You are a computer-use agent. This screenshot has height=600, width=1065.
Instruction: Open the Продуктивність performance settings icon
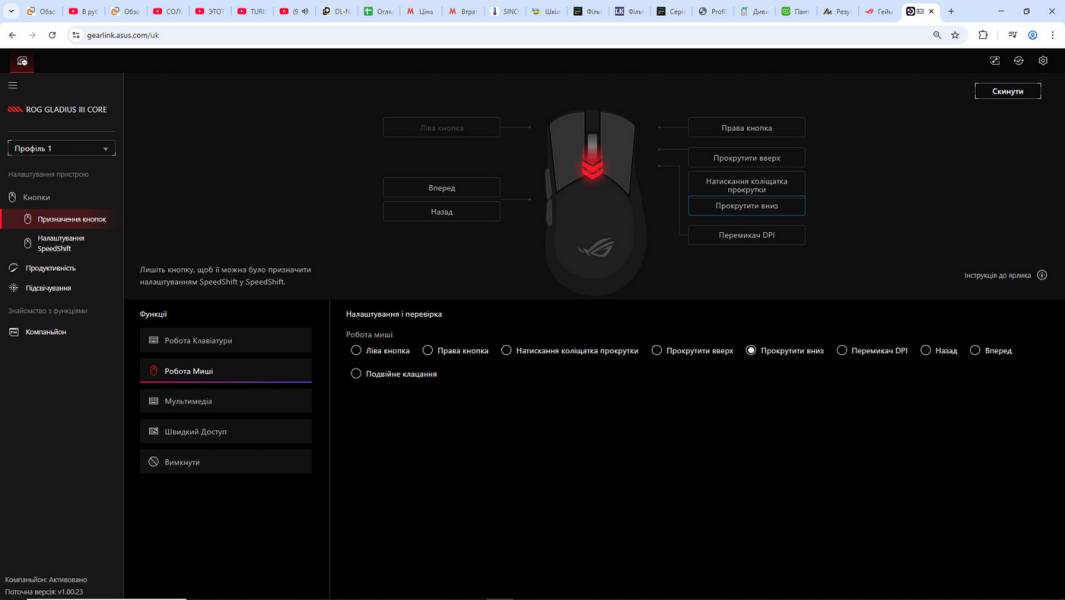[11, 267]
